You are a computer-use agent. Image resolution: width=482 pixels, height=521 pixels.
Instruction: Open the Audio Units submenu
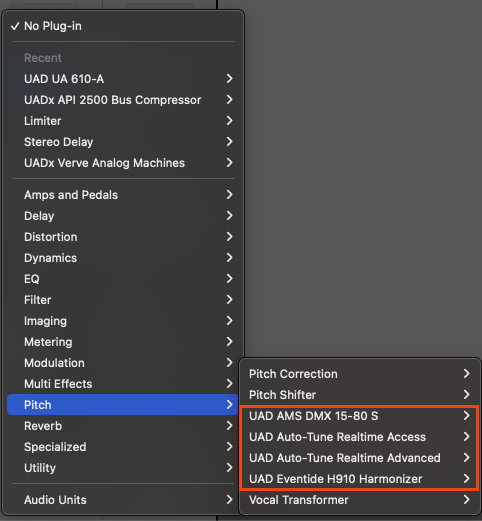click(122, 500)
